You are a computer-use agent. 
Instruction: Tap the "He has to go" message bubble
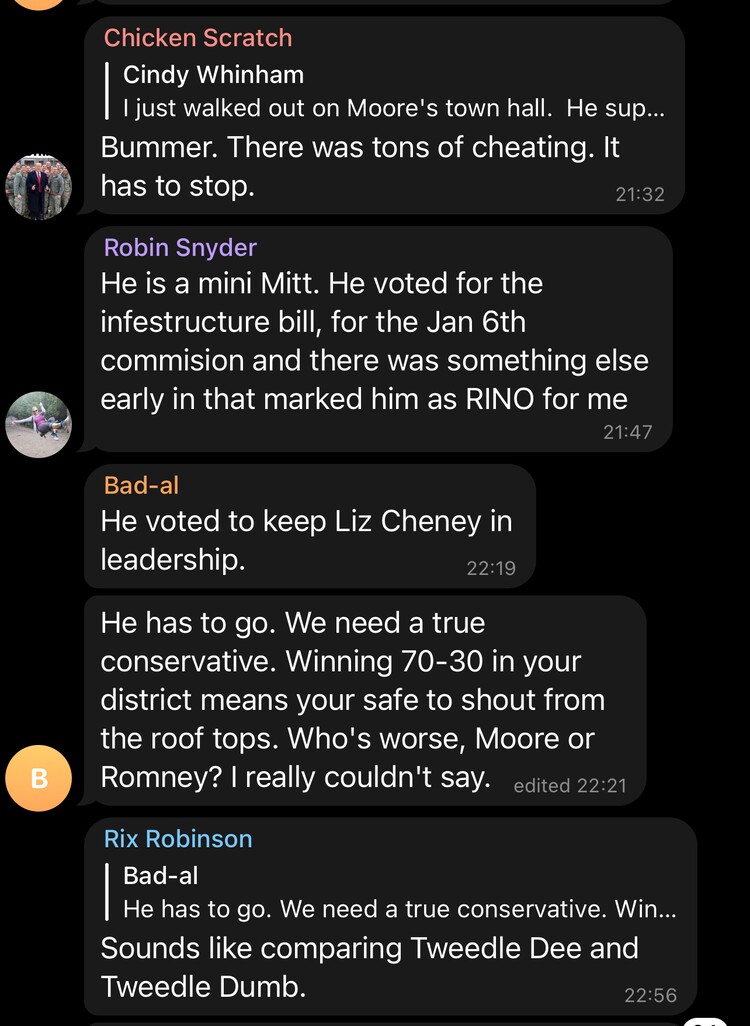click(x=350, y=700)
